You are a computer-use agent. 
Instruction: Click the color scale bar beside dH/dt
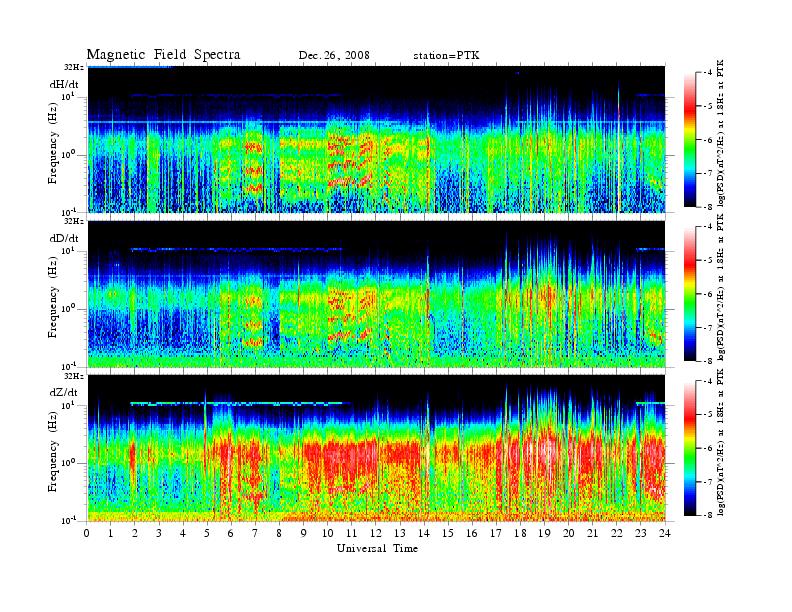689,139
